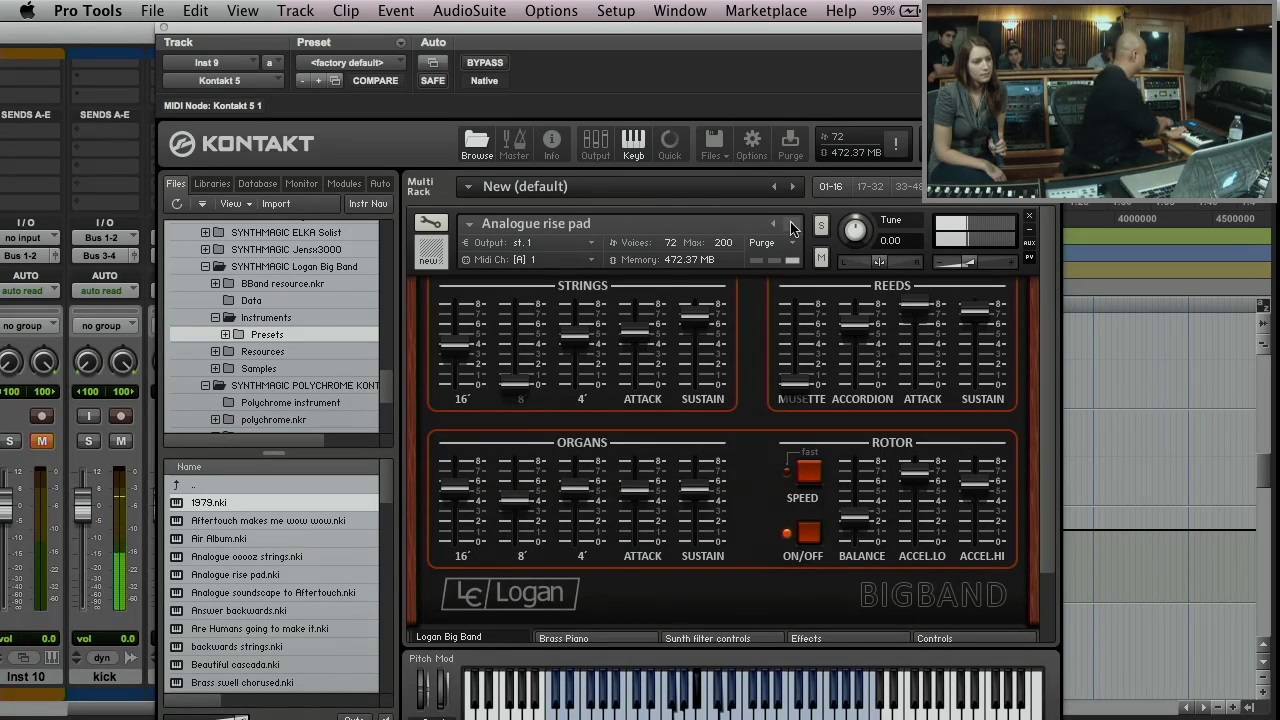Viewport: 1280px width, 720px height.
Task: Show the Kontakt Output mixer icon
Action: [595, 144]
